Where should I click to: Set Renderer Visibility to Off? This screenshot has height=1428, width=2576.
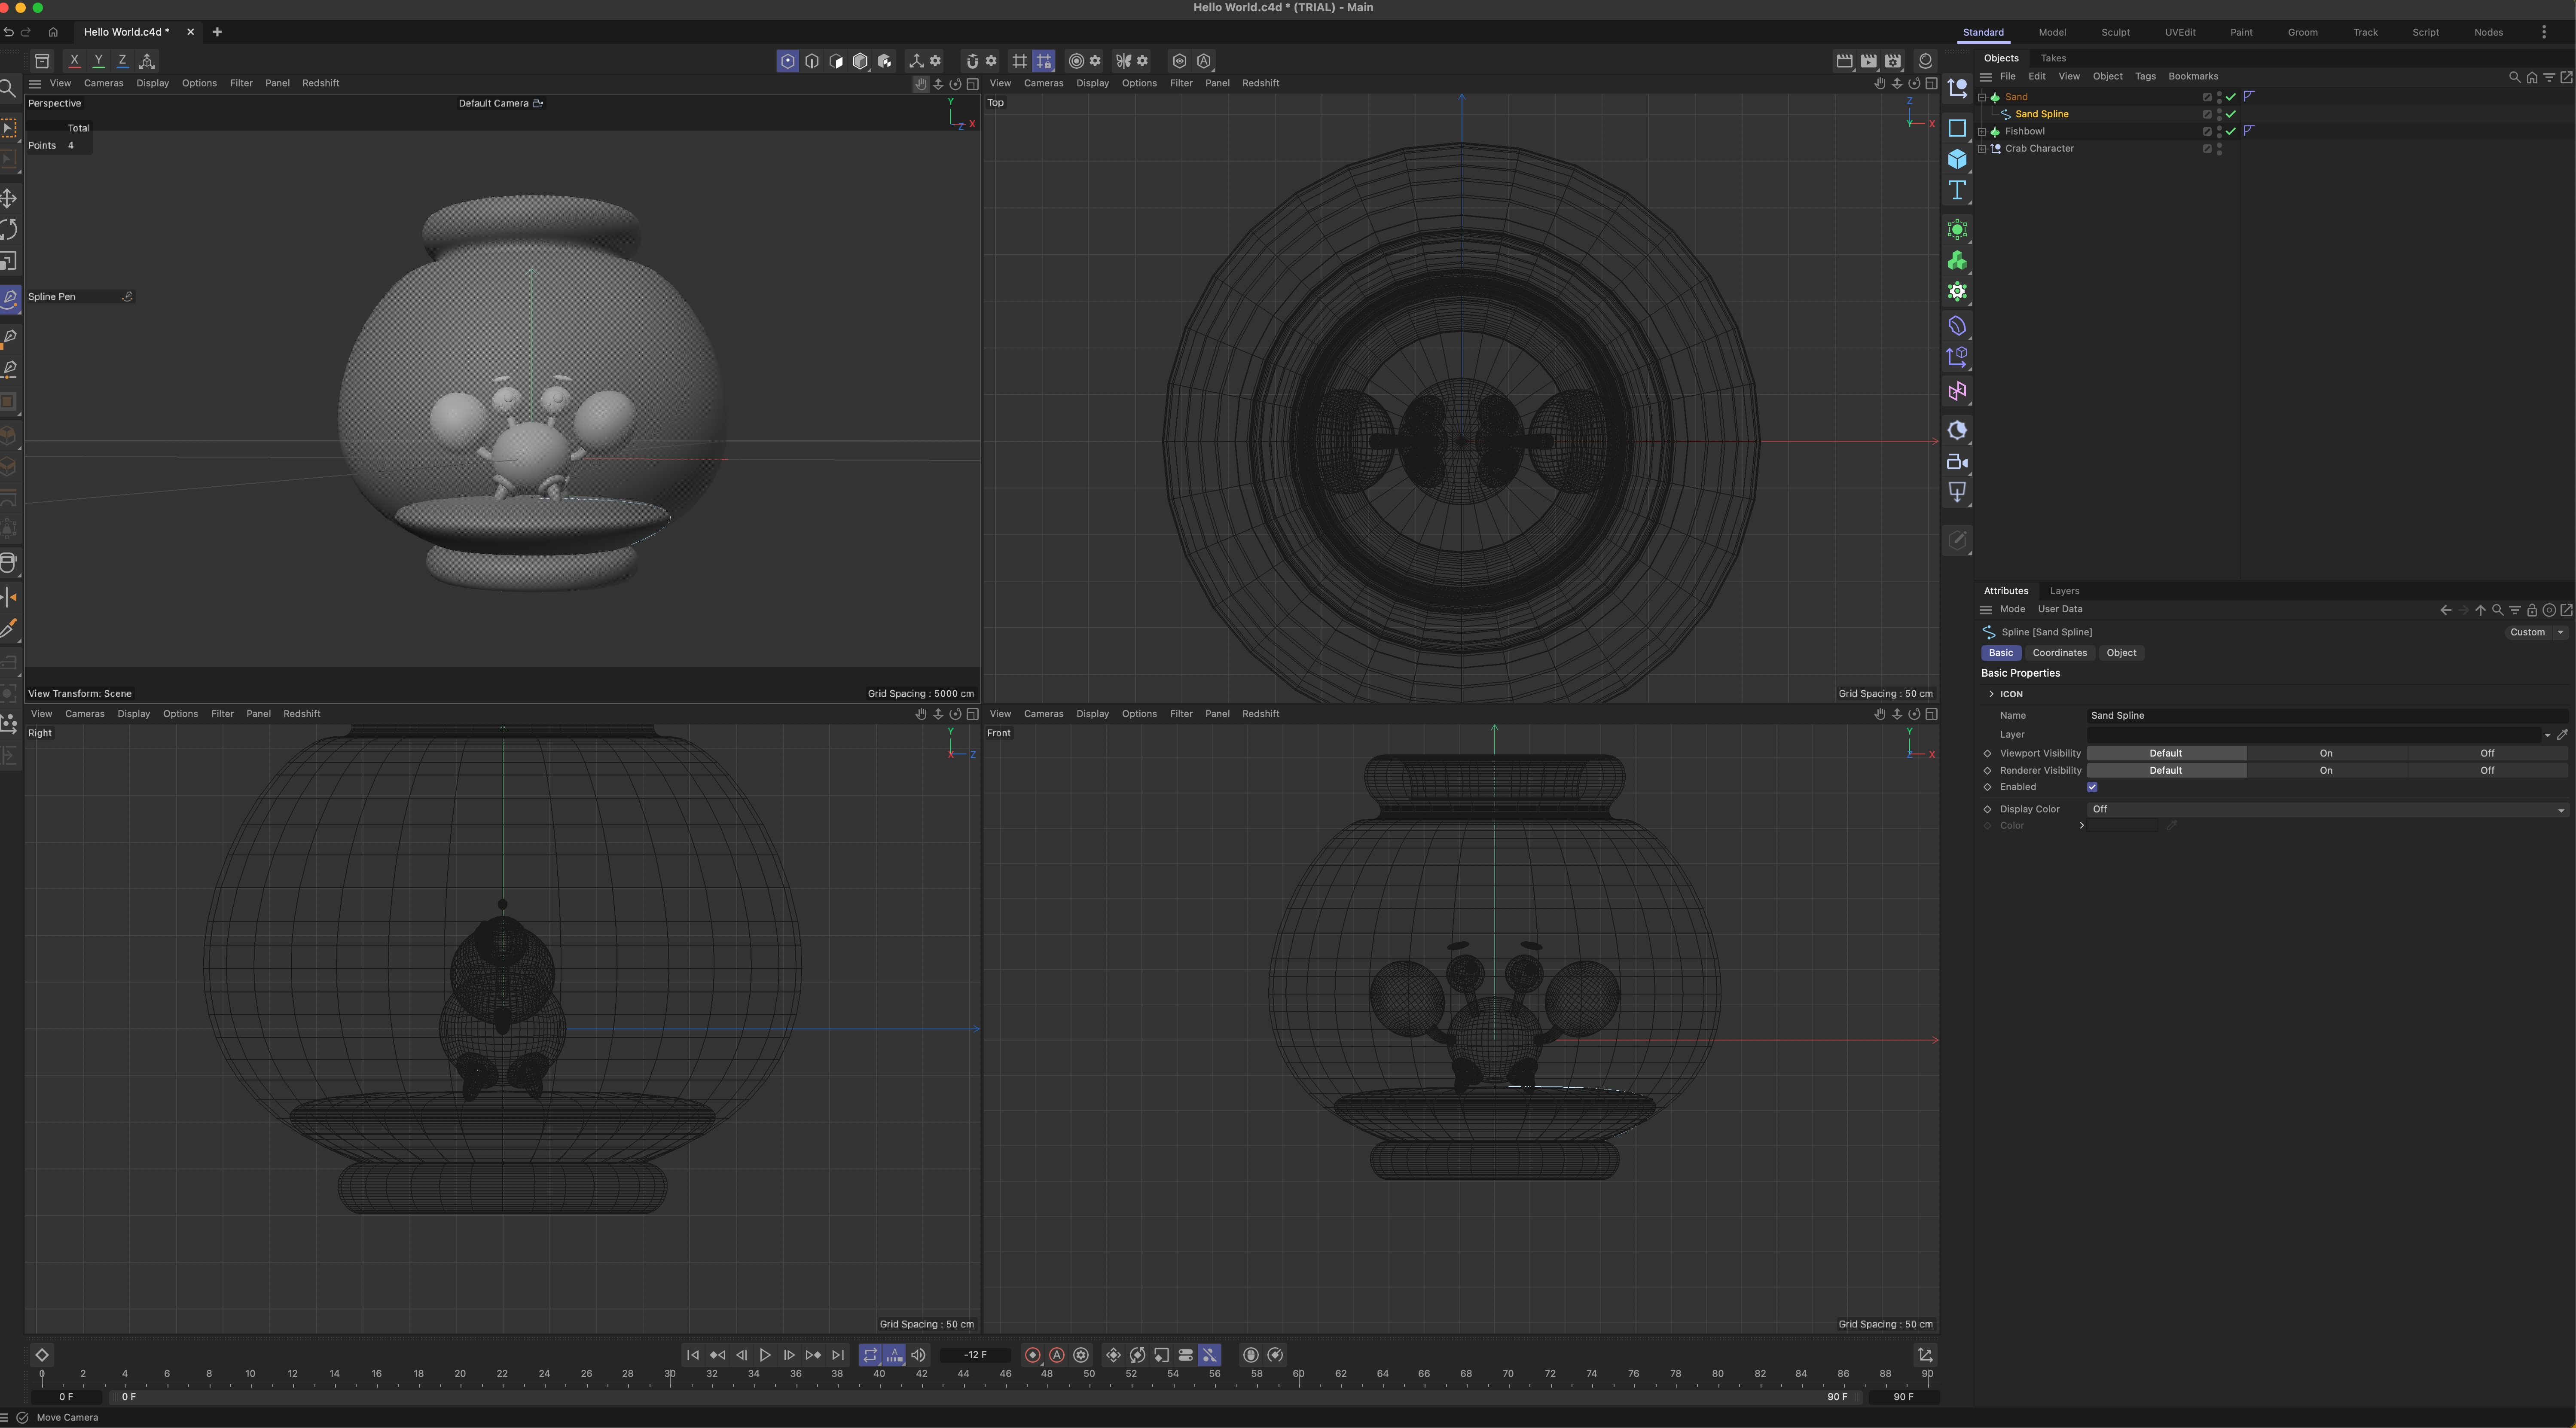pyautogui.click(x=2487, y=771)
